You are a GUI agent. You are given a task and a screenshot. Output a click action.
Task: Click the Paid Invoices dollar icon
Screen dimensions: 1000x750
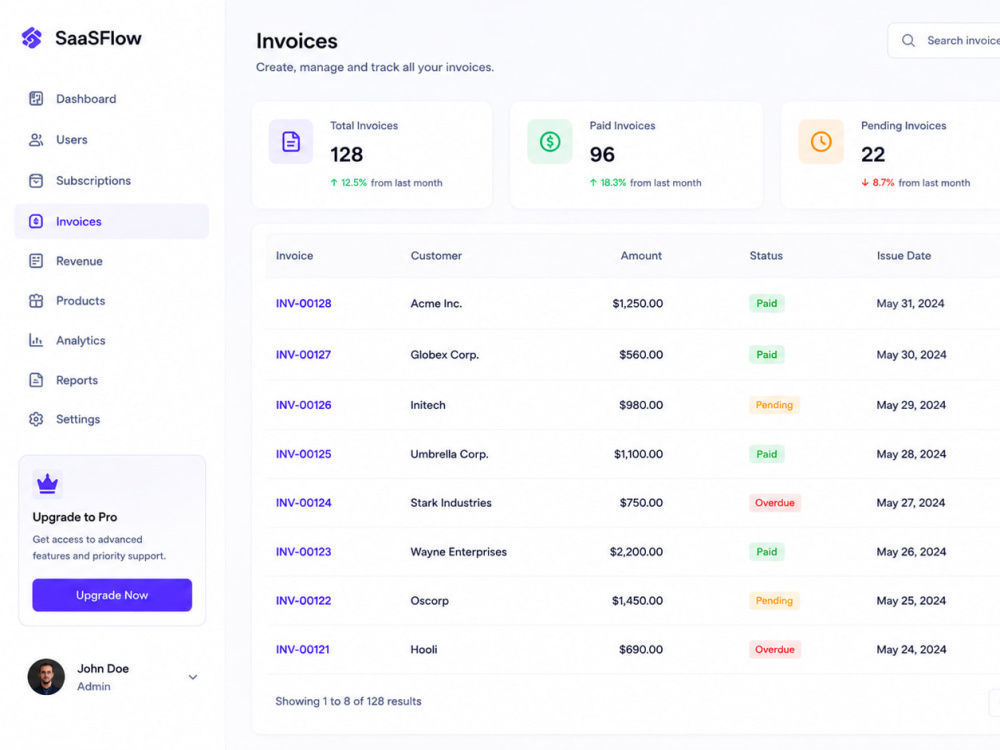pyautogui.click(x=550, y=142)
